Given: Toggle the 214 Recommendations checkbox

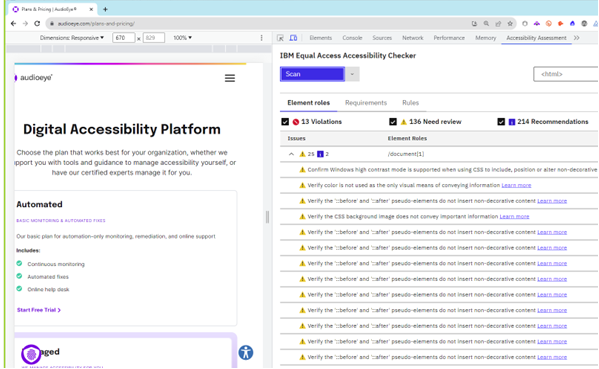Looking at the screenshot, I should tap(501, 122).
